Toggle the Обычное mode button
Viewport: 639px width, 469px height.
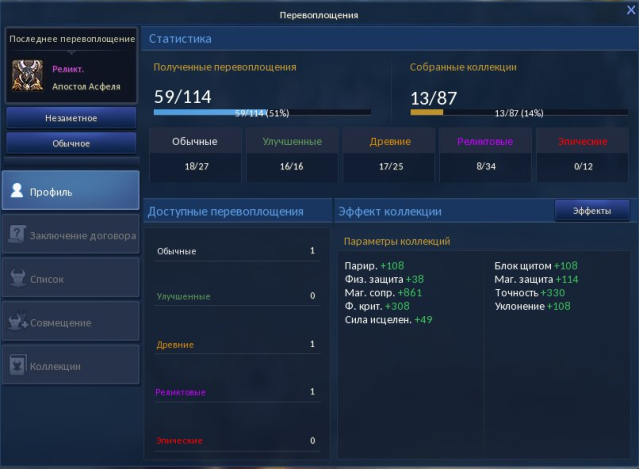point(71,143)
